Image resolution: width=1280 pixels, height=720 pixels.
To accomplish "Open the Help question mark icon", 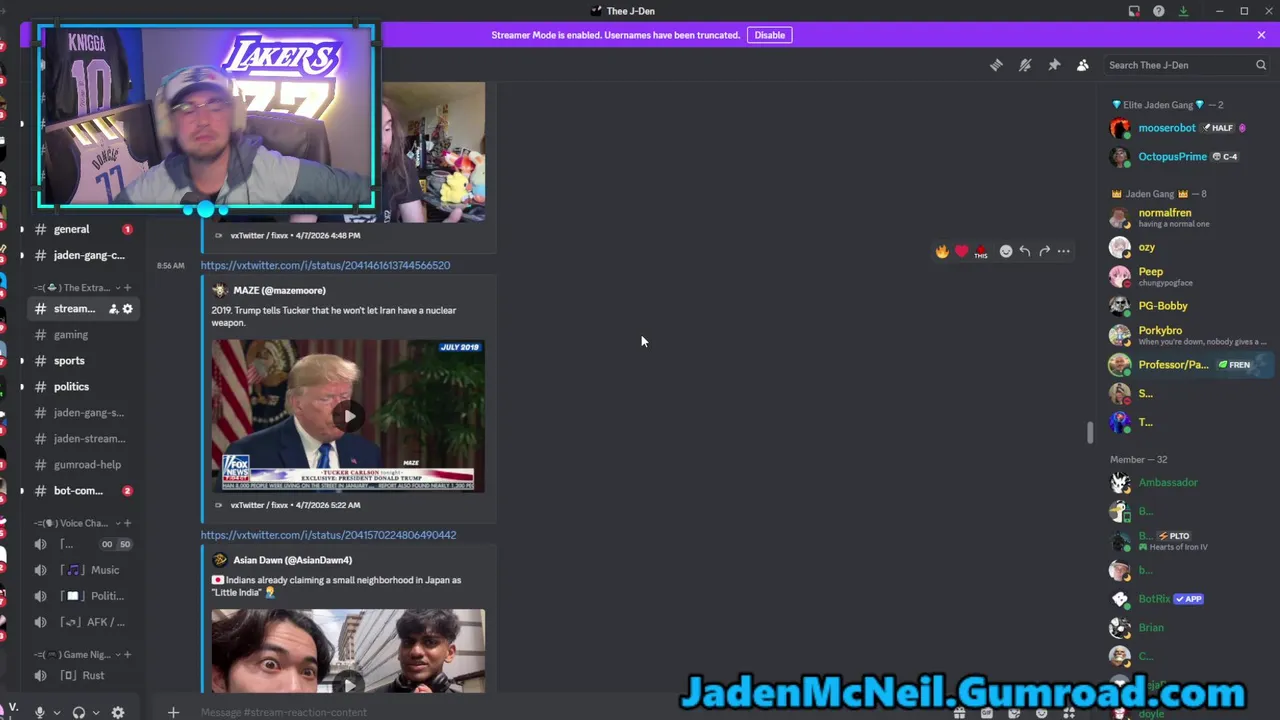I will tap(1158, 11).
